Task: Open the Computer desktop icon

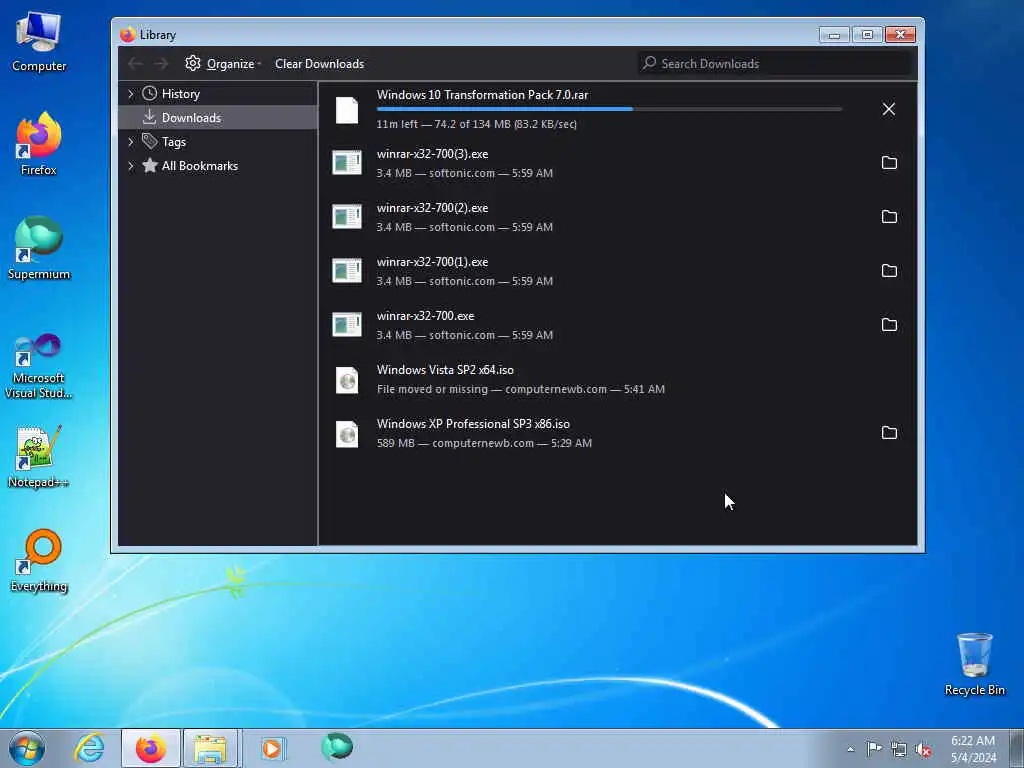Action: pyautogui.click(x=39, y=42)
